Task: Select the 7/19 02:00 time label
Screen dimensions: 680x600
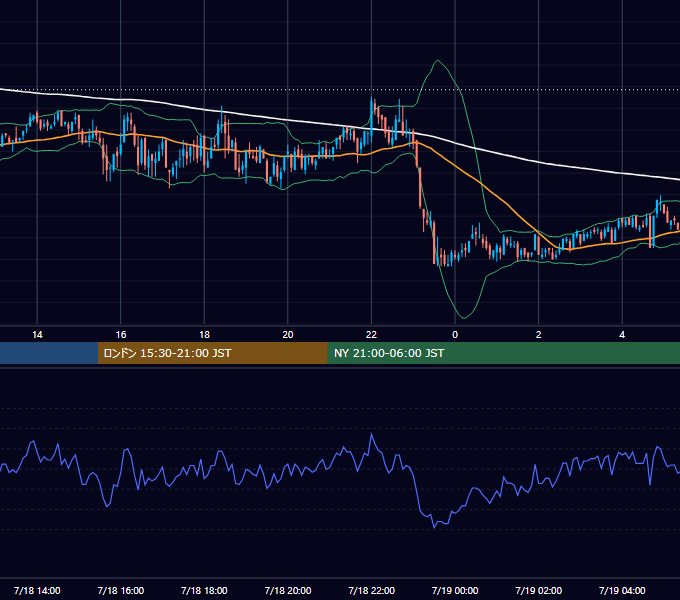Action: (x=538, y=590)
